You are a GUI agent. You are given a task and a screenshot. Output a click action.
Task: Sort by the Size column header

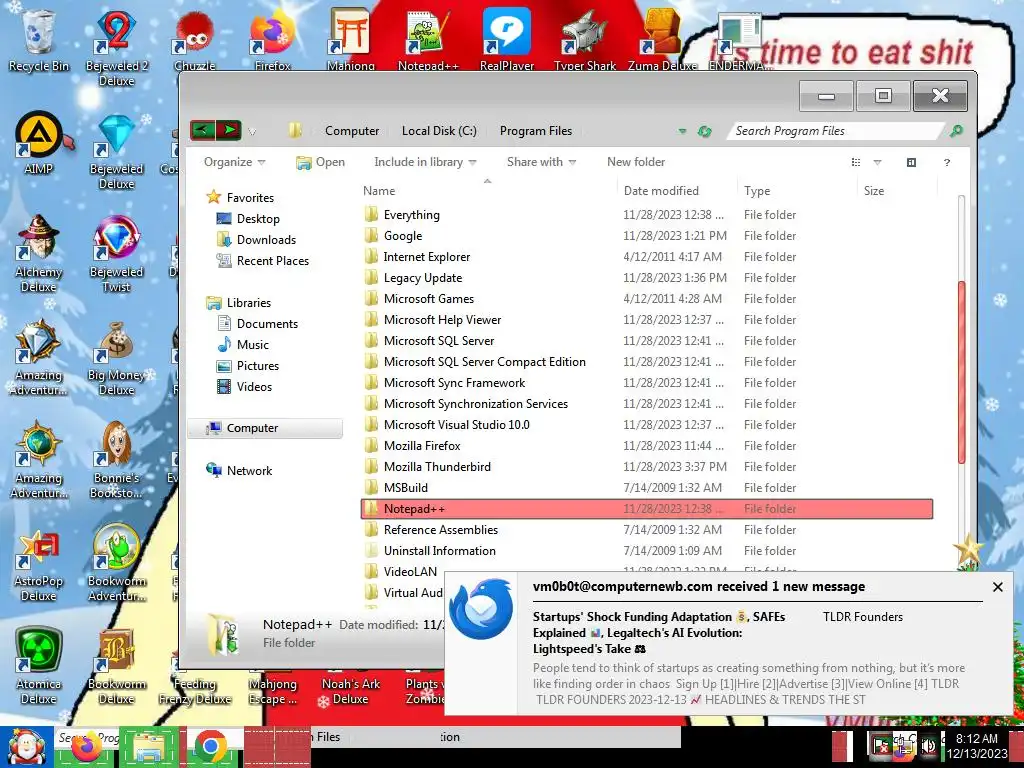[x=897, y=191]
